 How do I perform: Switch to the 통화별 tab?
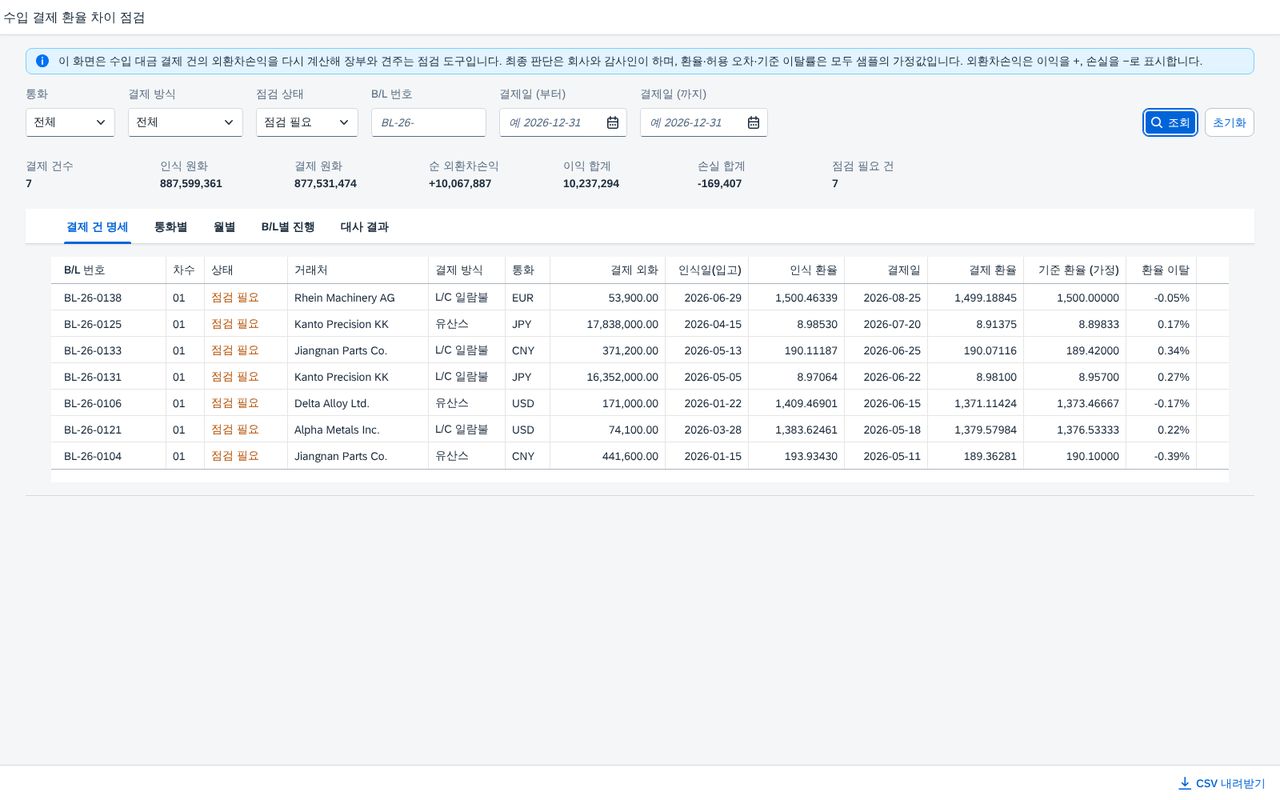point(171,227)
